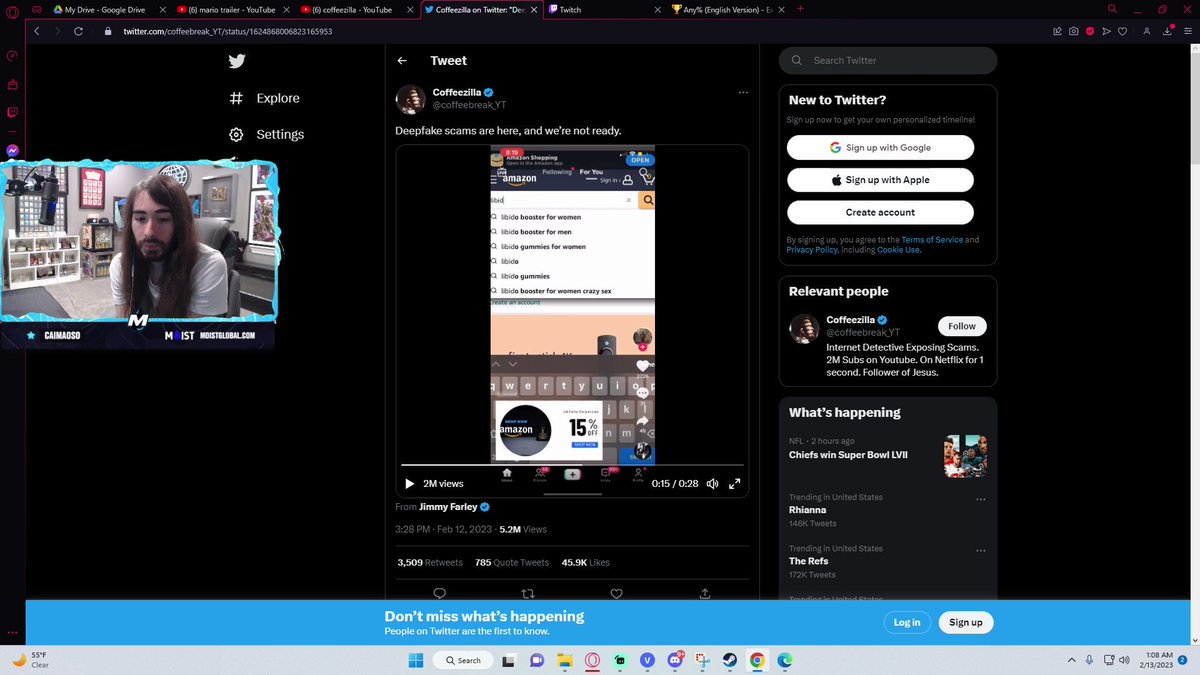Go to the Twitter bird home logo
The height and width of the screenshot is (675, 1200).
(x=237, y=61)
